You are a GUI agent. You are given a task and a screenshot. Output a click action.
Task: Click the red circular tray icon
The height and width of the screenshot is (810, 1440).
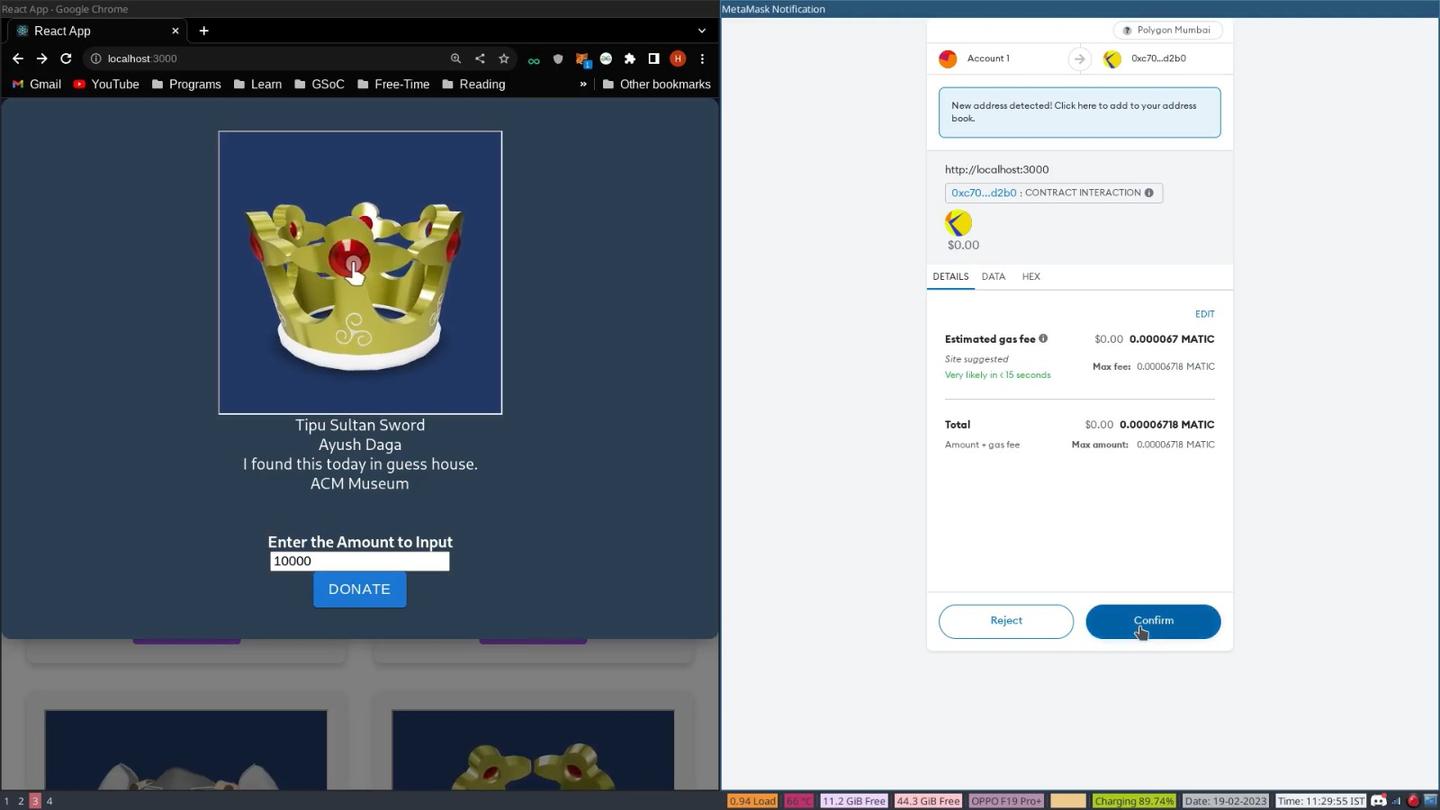click(x=1413, y=801)
